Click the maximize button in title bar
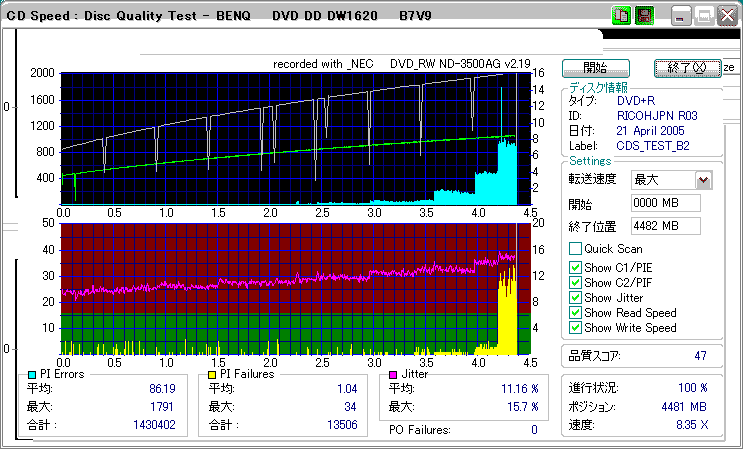743x449 pixels. 703,16
